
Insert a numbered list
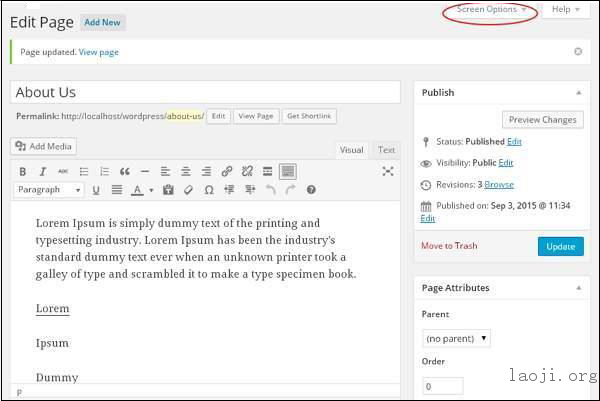tap(104, 171)
